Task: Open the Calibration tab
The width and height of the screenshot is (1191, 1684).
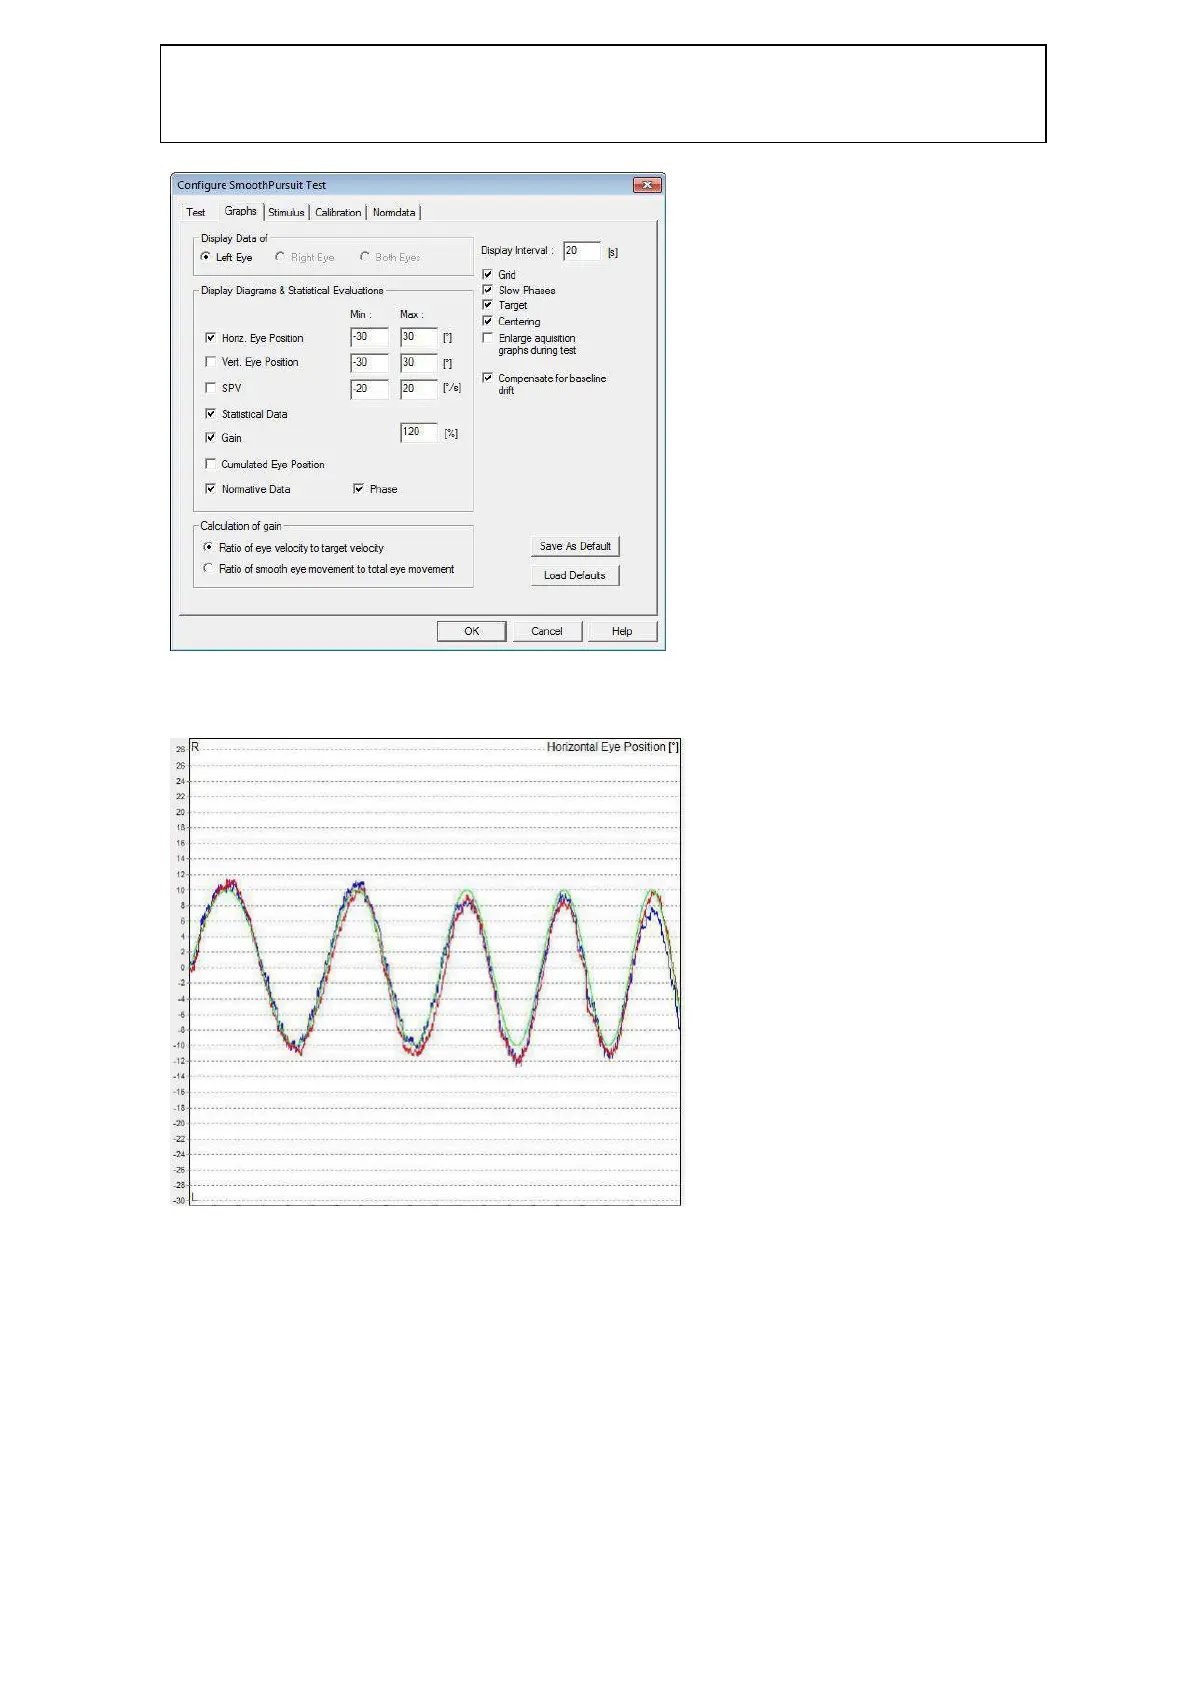Action: click(338, 212)
